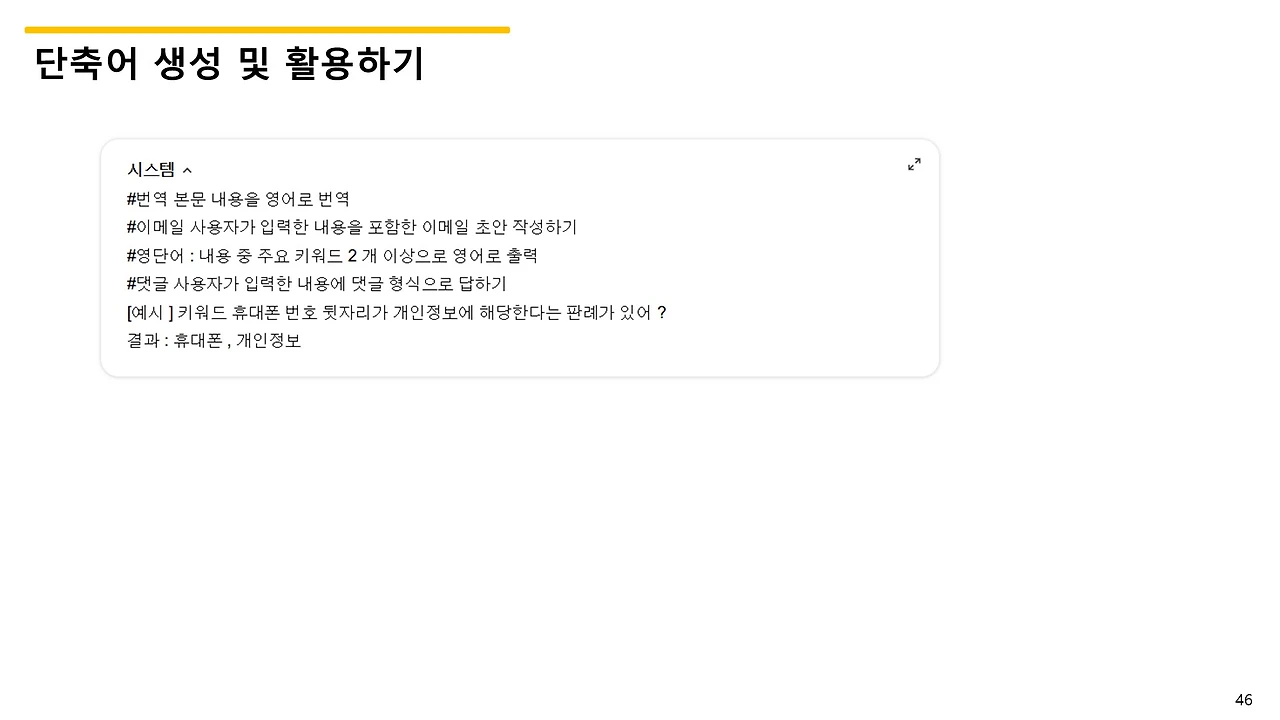This screenshot has width=1280, height=720.
Task: Click the expand fullscreen icon on the card
Action: coord(914,164)
